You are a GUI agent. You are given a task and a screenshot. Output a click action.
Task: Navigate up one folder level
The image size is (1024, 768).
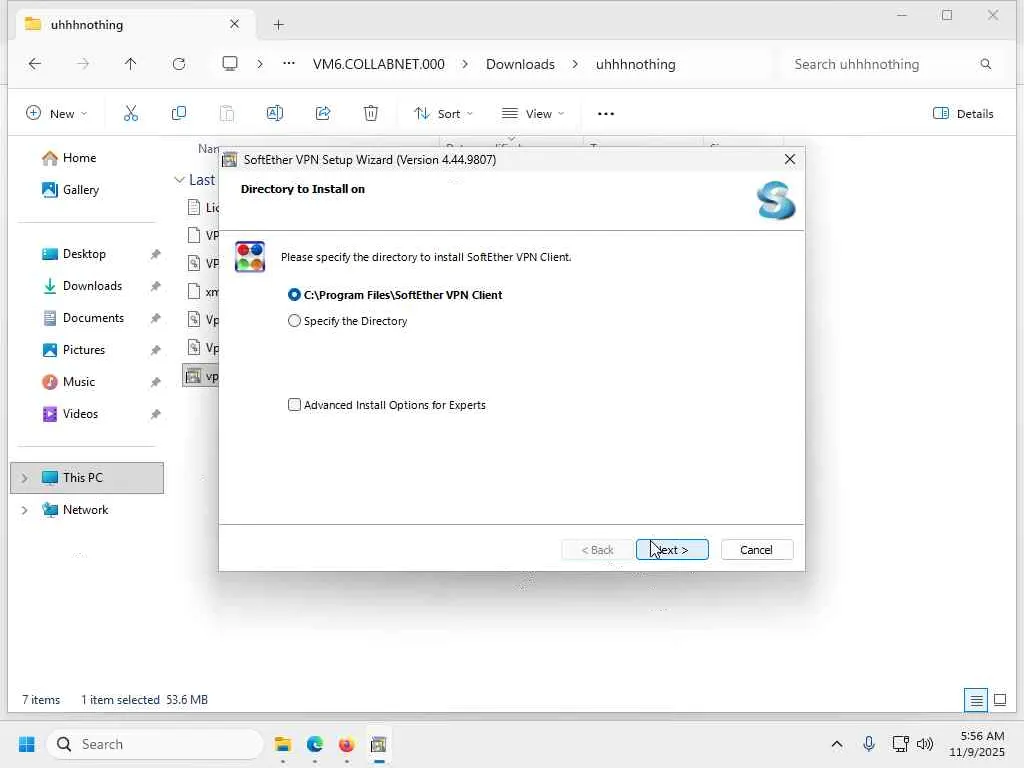(131, 64)
